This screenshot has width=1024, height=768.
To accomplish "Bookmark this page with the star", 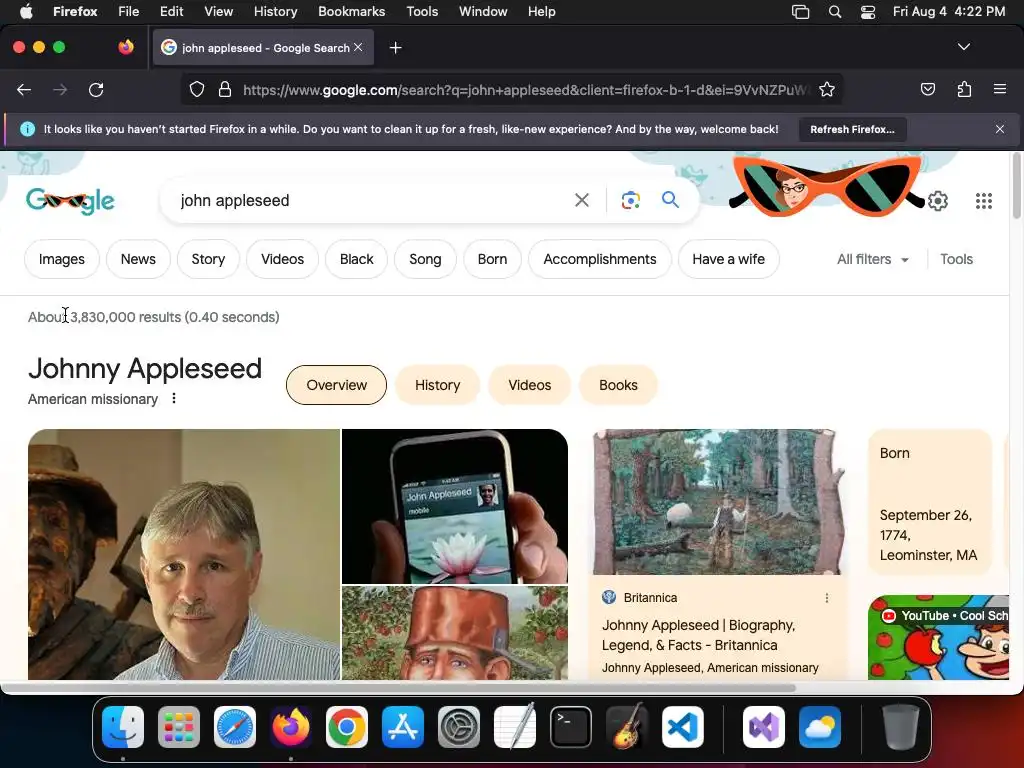I will tap(827, 89).
